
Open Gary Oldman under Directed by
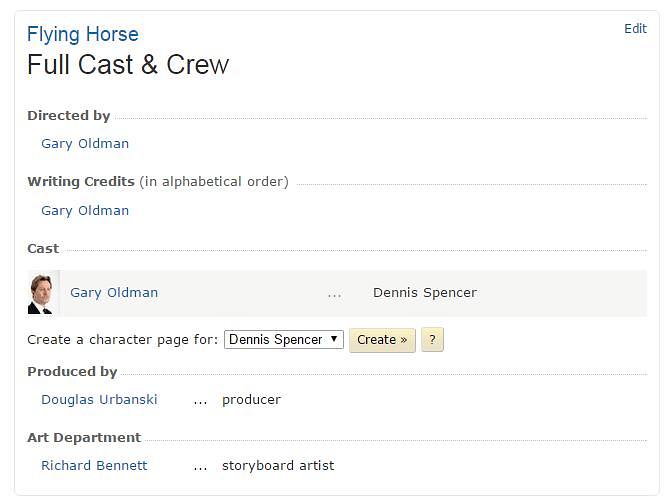click(x=85, y=143)
